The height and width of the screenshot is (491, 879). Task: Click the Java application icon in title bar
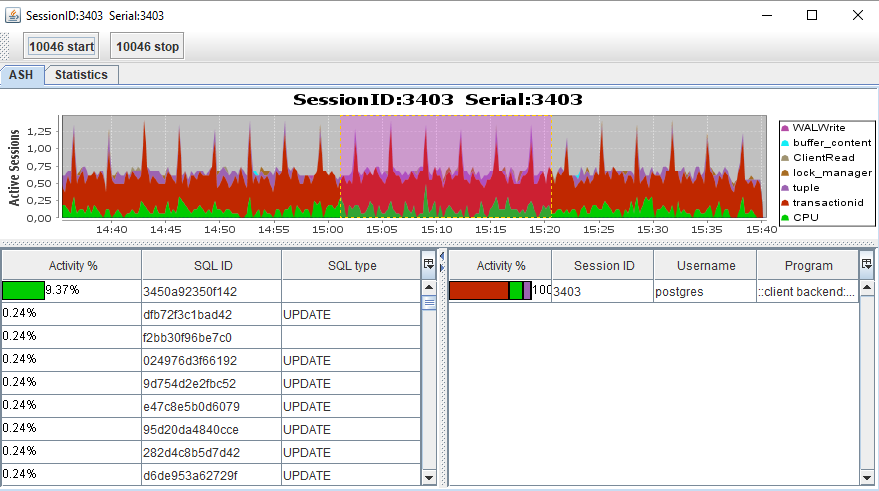(13, 15)
